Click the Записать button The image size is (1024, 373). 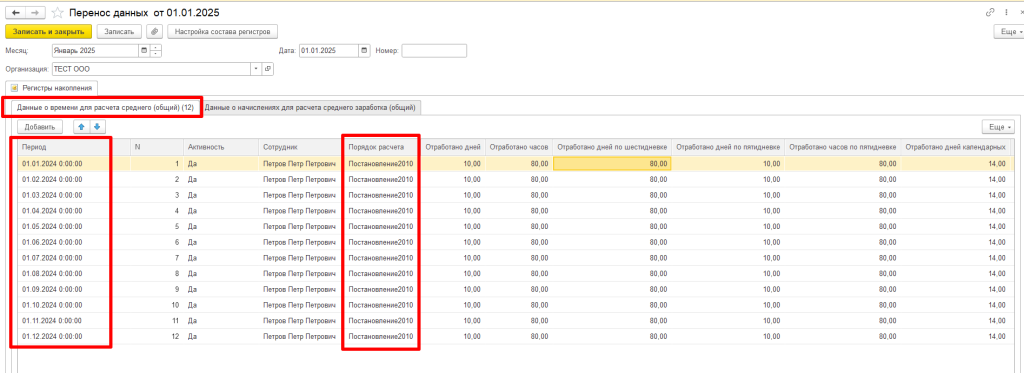120,31
